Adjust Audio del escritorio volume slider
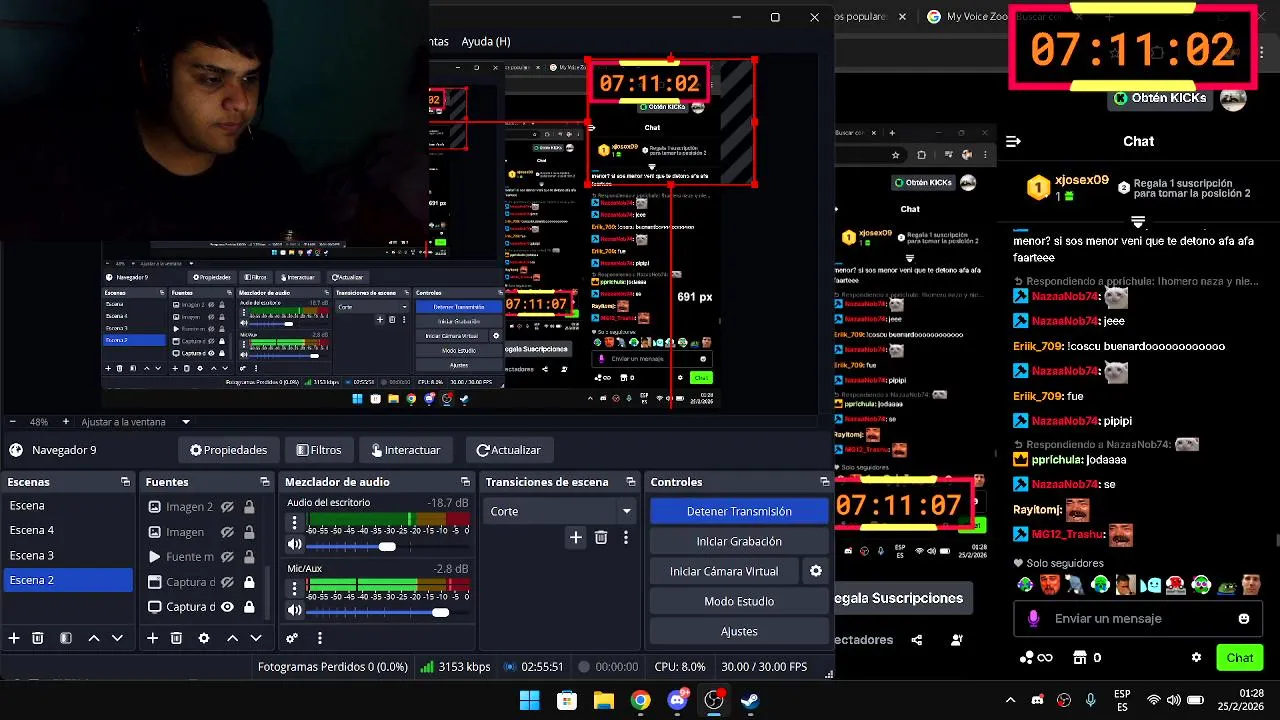This screenshot has height=720, width=1280. [387, 546]
